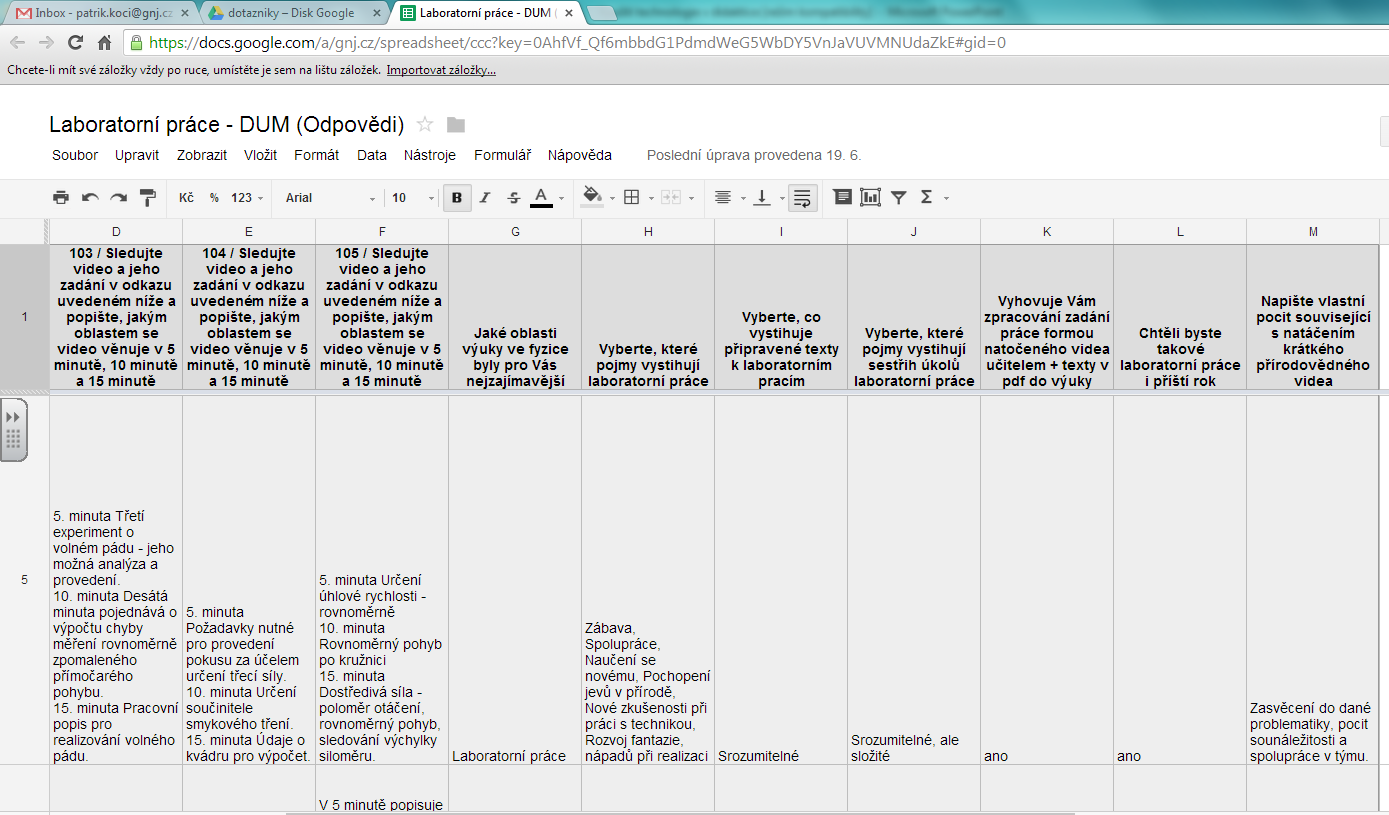
Task: Open the Formát menu
Action: point(316,155)
